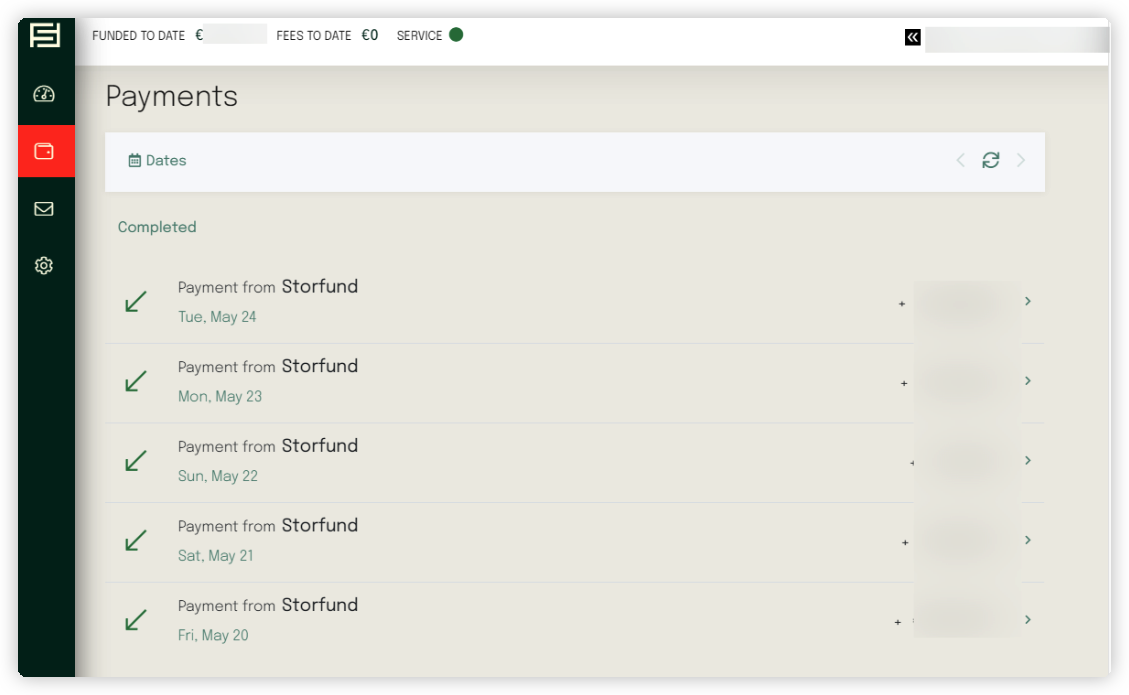Click the Fri, May 20 payment arrow icon
This screenshot has width=1129, height=695.
tap(136, 620)
